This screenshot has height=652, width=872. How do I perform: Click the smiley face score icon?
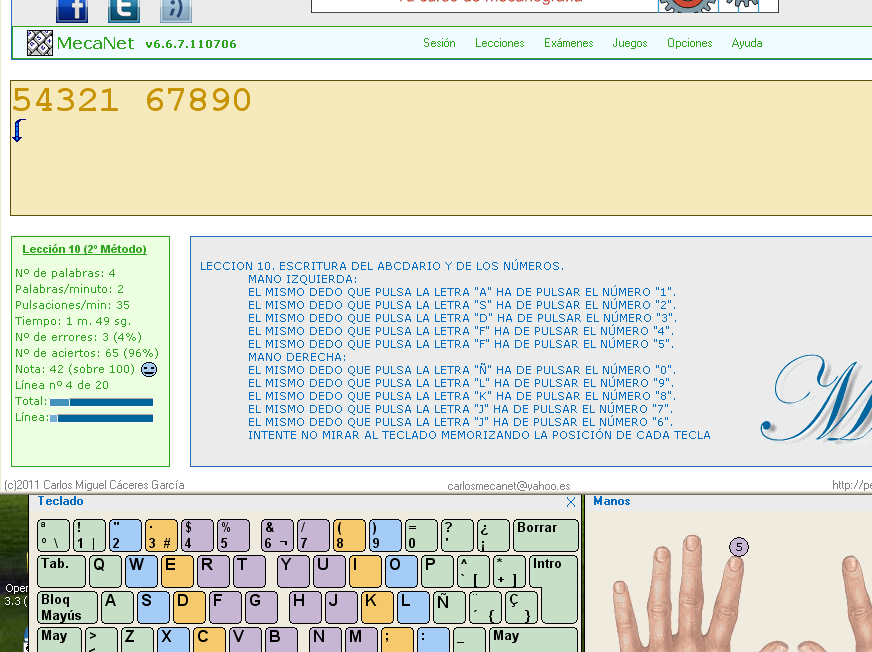(x=149, y=369)
